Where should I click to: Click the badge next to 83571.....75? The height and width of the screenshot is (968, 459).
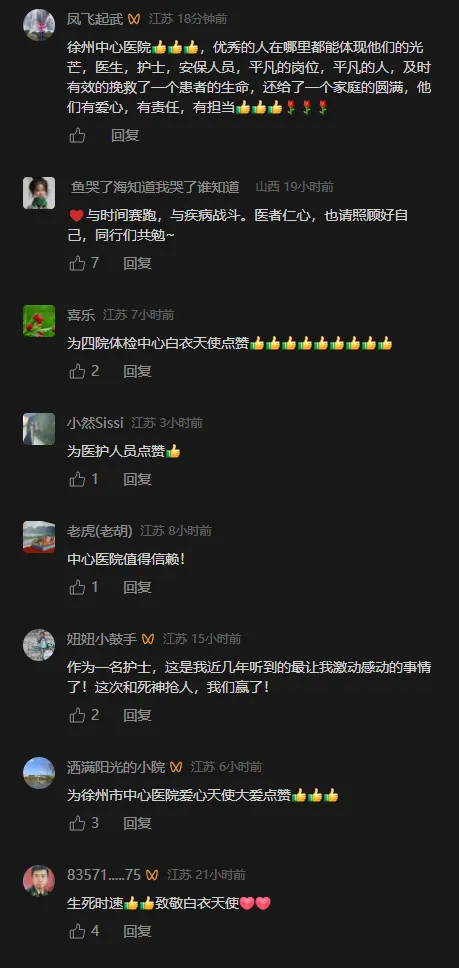click(x=152, y=875)
